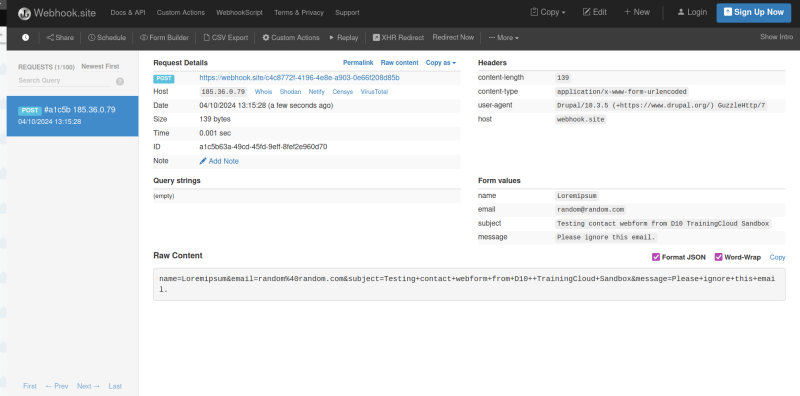
Task: Click the search help question icon
Action: pos(120,81)
